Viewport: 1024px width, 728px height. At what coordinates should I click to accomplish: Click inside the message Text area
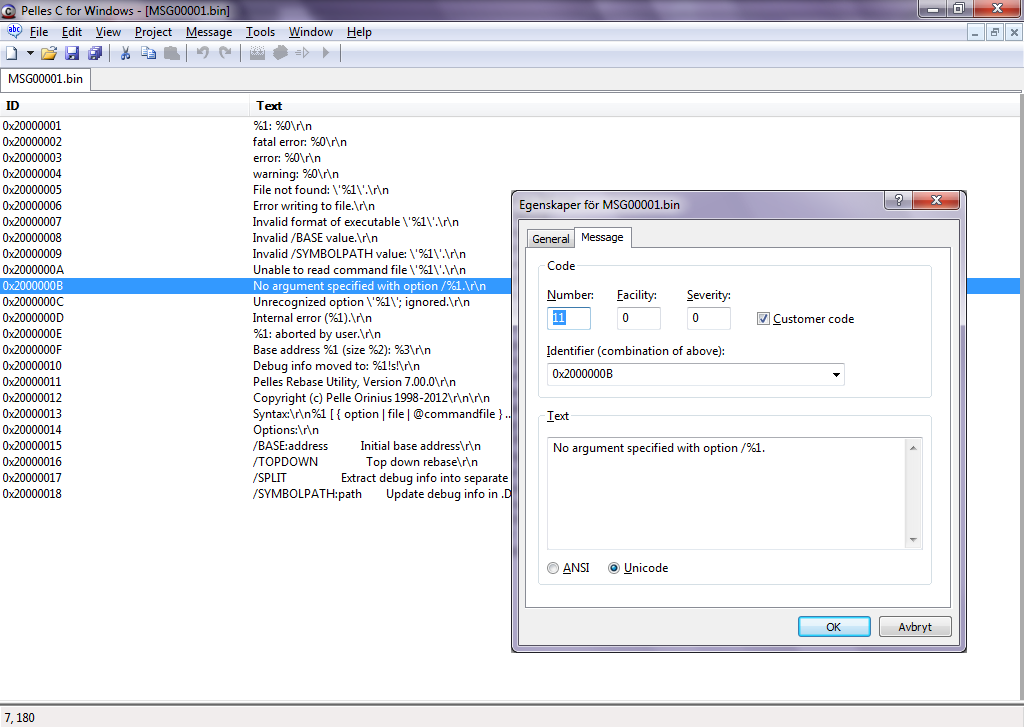pyautogui.click(x=726, y=494)
